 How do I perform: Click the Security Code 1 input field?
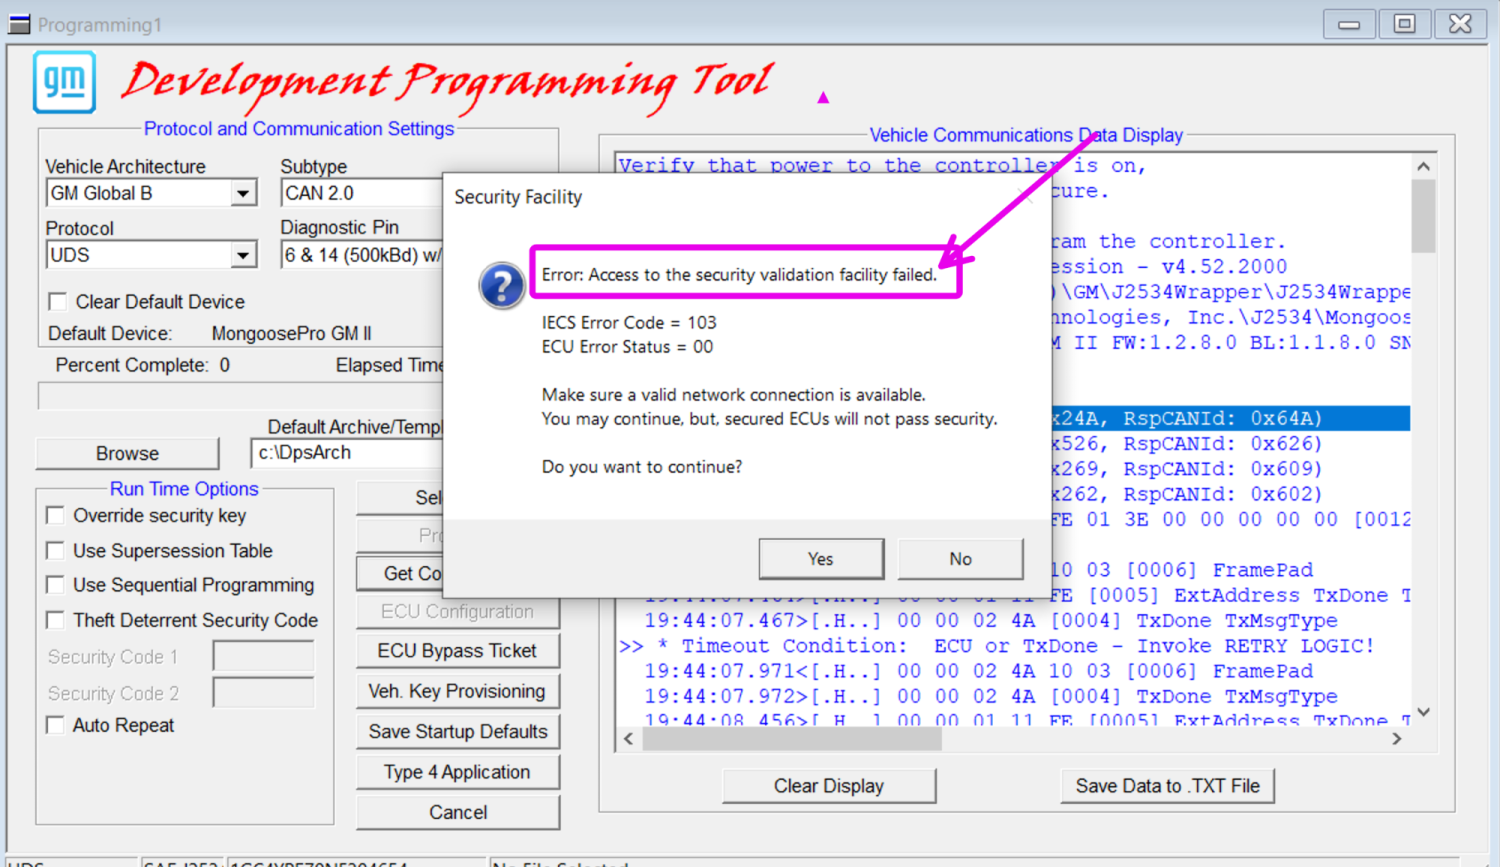point(264,657)
